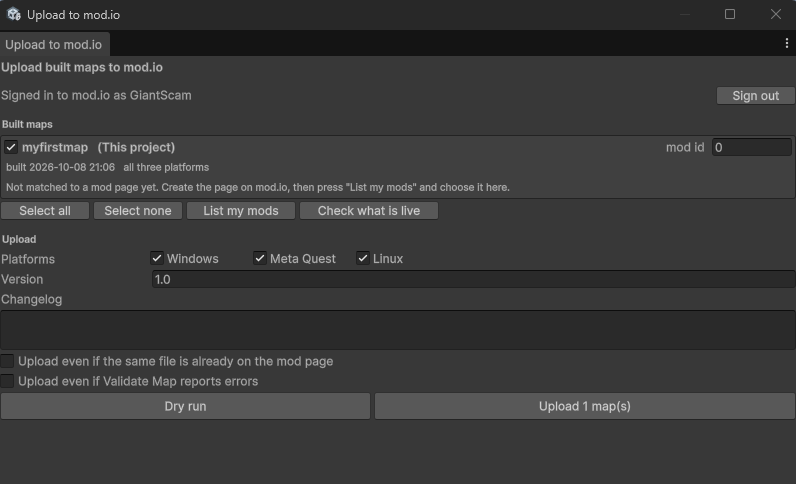Maximize the Upload to mod.io window
This screenshot has width=796, height=484.
(x=729, y=14)
